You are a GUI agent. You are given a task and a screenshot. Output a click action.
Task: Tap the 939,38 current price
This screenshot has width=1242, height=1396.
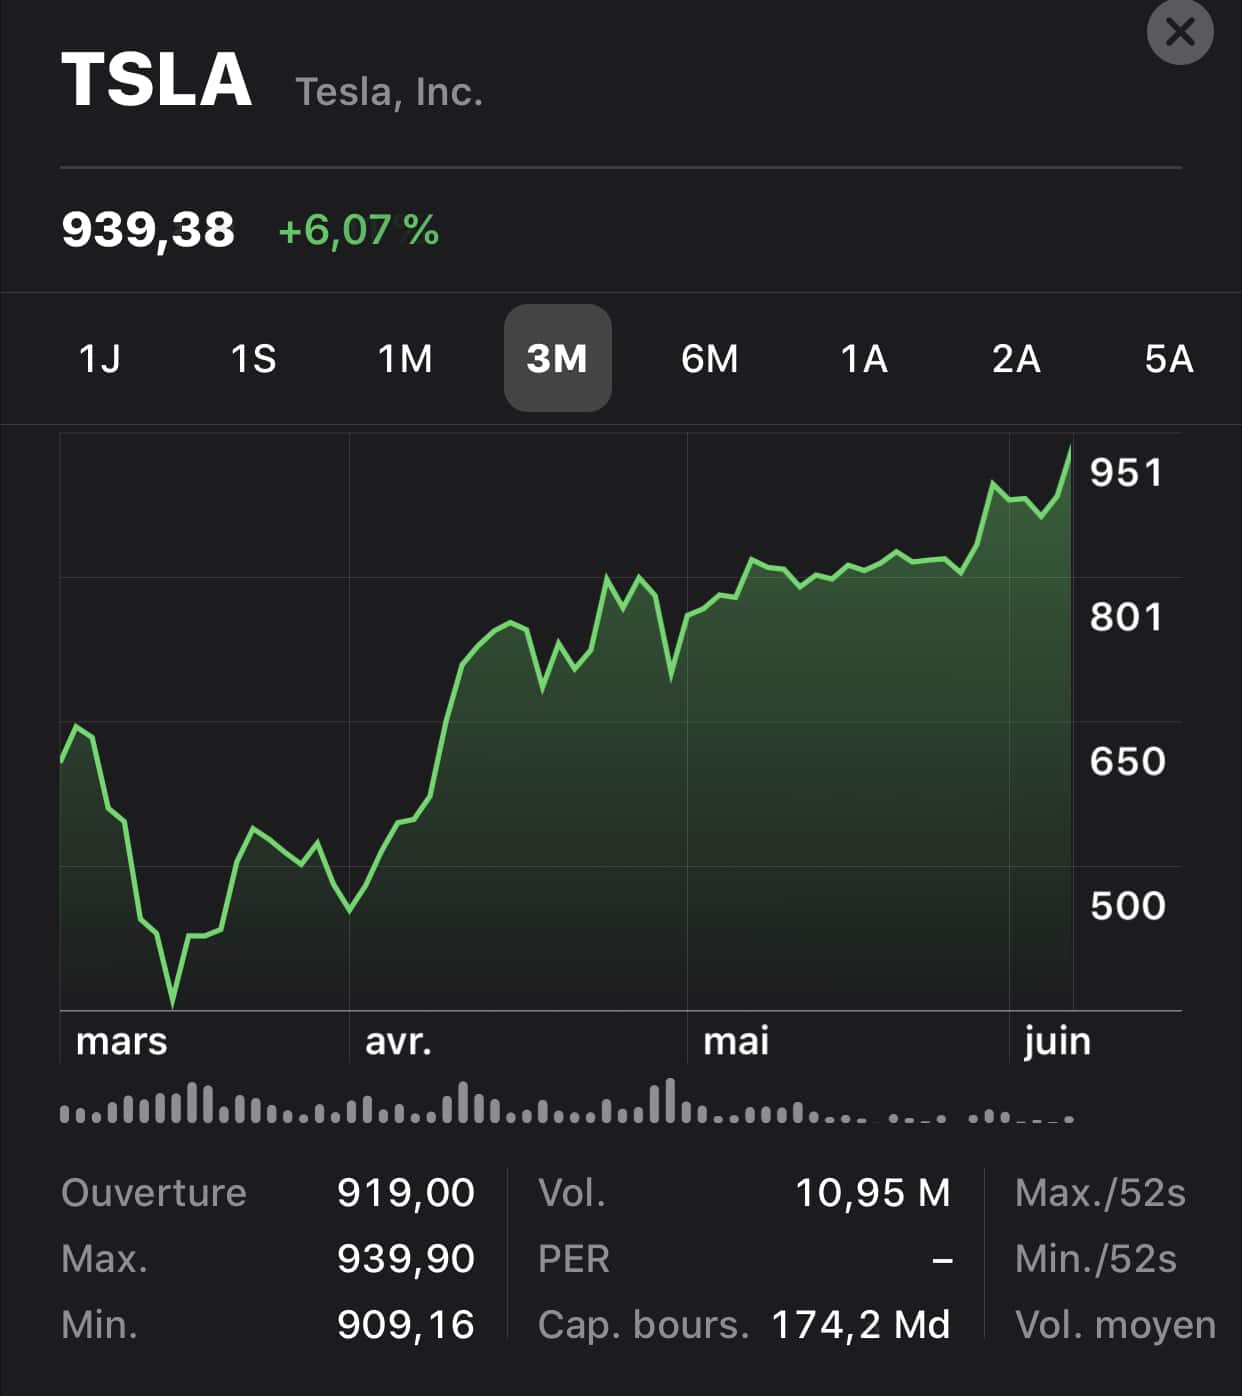click(148, 230)
